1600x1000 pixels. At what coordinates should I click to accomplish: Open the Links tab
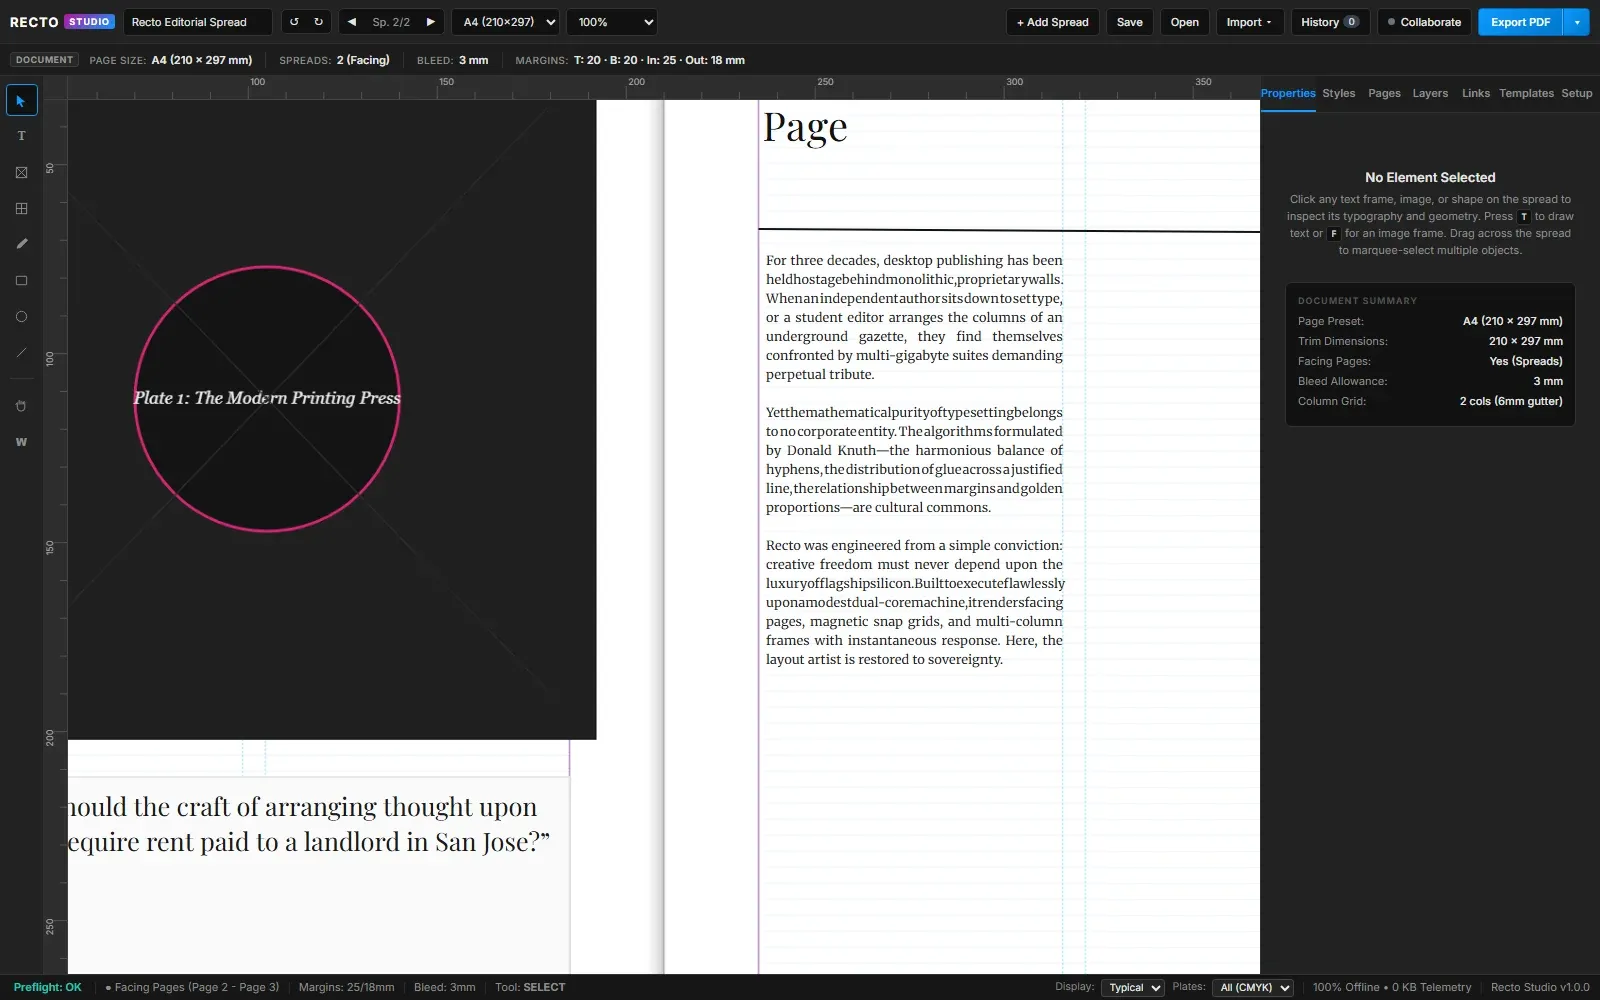pos(1476,93)
